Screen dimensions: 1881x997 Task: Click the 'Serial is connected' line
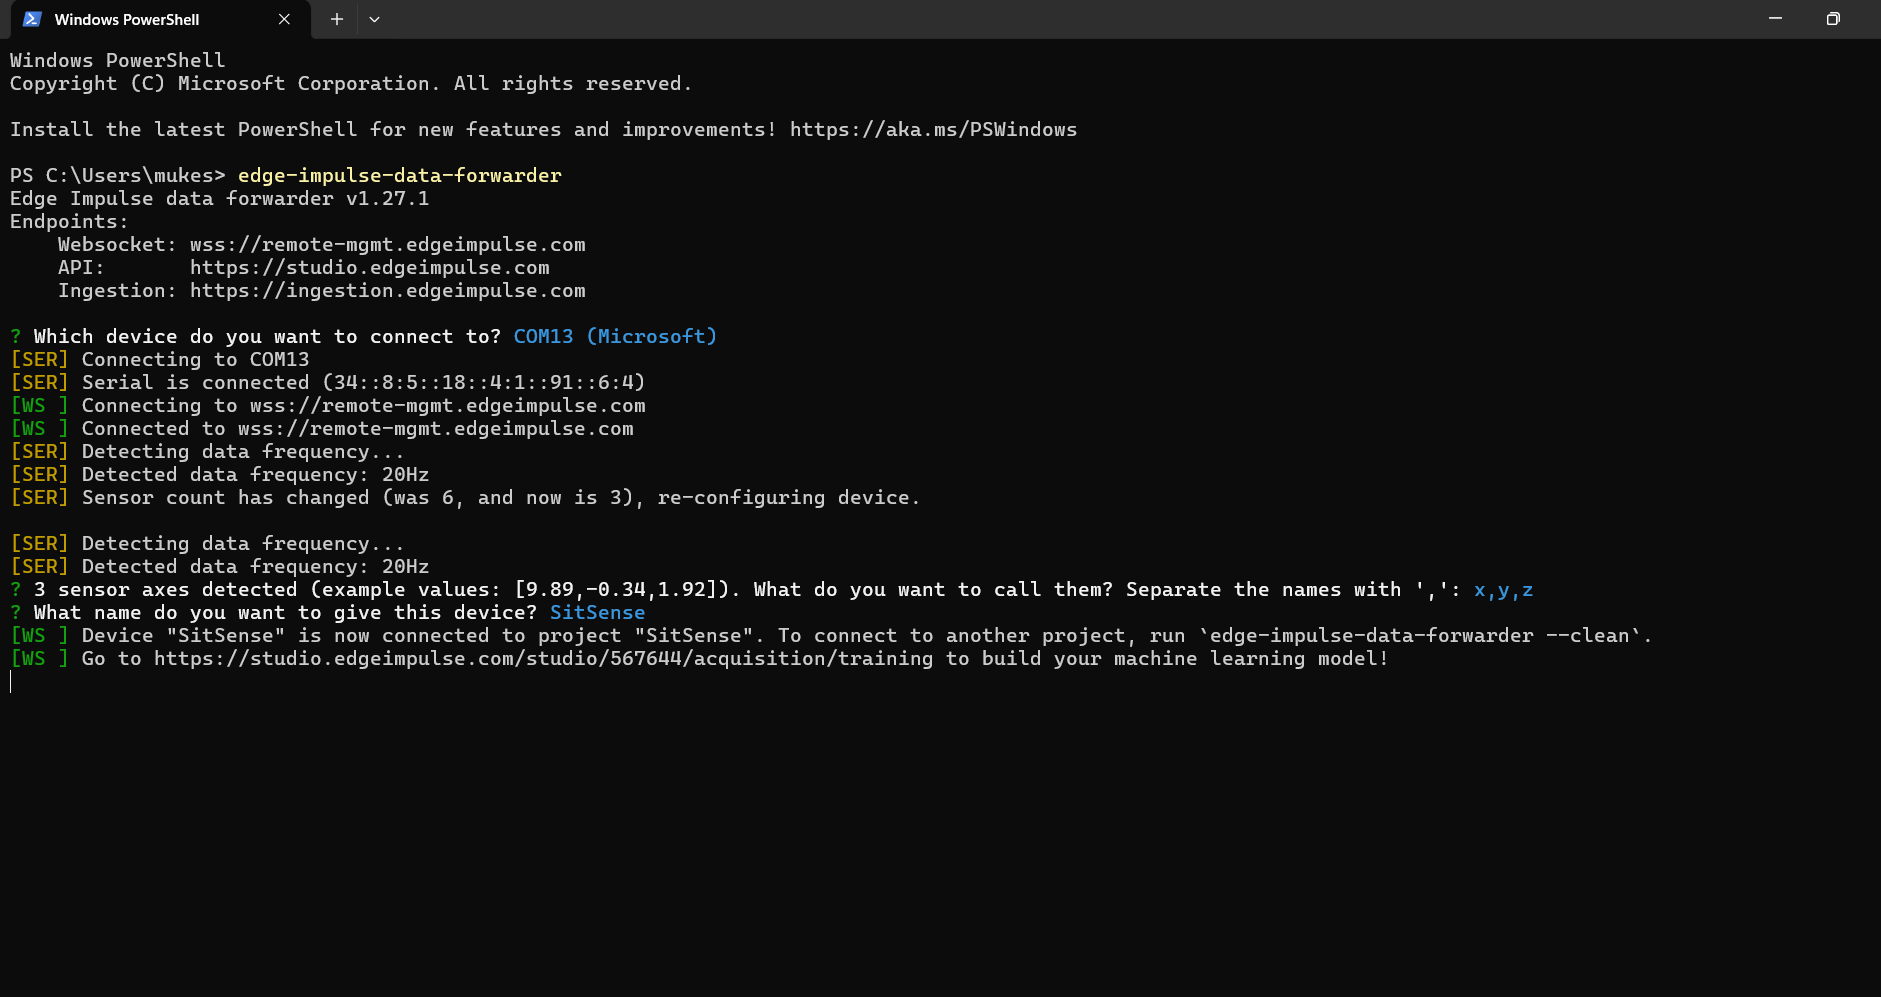coord(328,383)
